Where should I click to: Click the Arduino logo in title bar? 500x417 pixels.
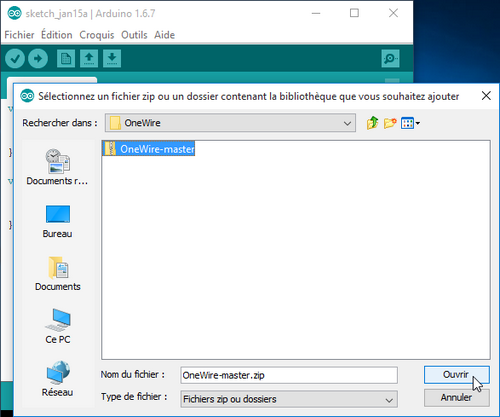tap(15, 13)
